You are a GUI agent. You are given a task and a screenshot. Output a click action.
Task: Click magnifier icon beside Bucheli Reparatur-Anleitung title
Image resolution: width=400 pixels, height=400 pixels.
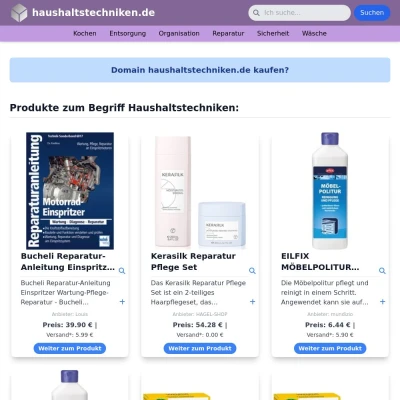pyautogui.click(x=122, y=271)
